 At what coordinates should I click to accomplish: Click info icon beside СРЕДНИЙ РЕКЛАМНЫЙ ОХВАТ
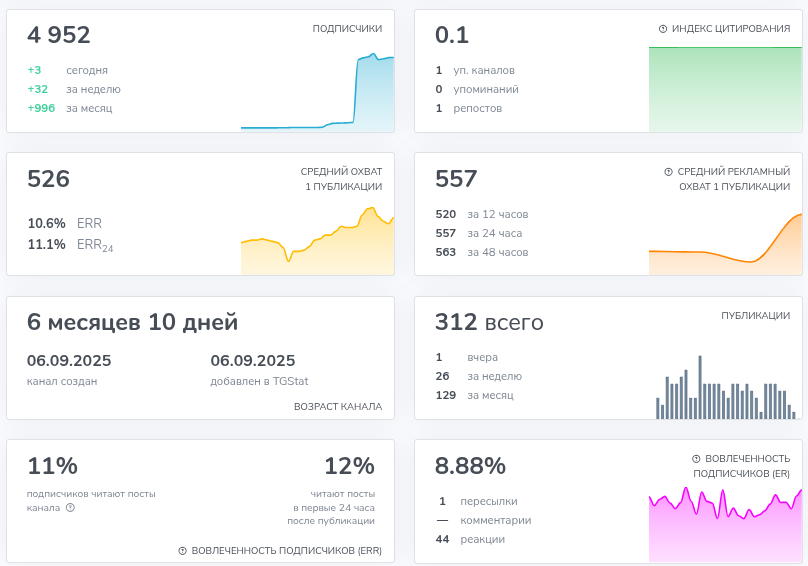[668, 172]
